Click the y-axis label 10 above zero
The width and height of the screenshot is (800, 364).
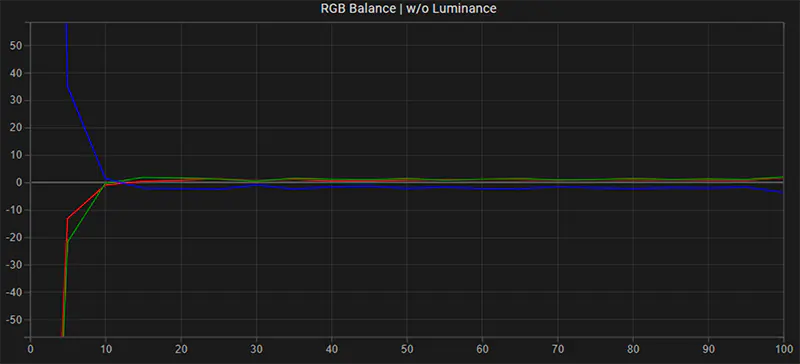[15, 155]
